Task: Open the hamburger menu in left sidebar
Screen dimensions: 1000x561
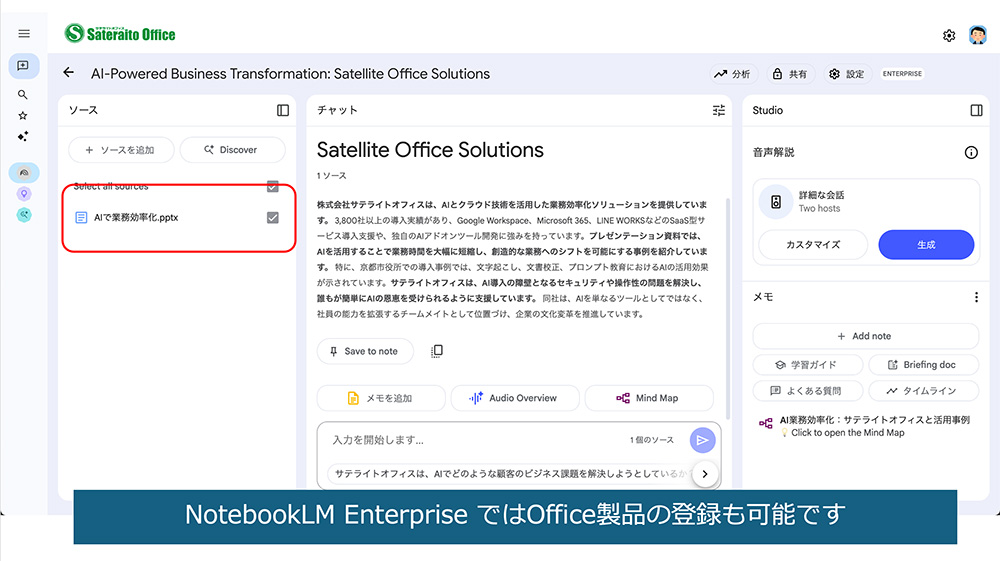Action: click(x=24, y=34)
